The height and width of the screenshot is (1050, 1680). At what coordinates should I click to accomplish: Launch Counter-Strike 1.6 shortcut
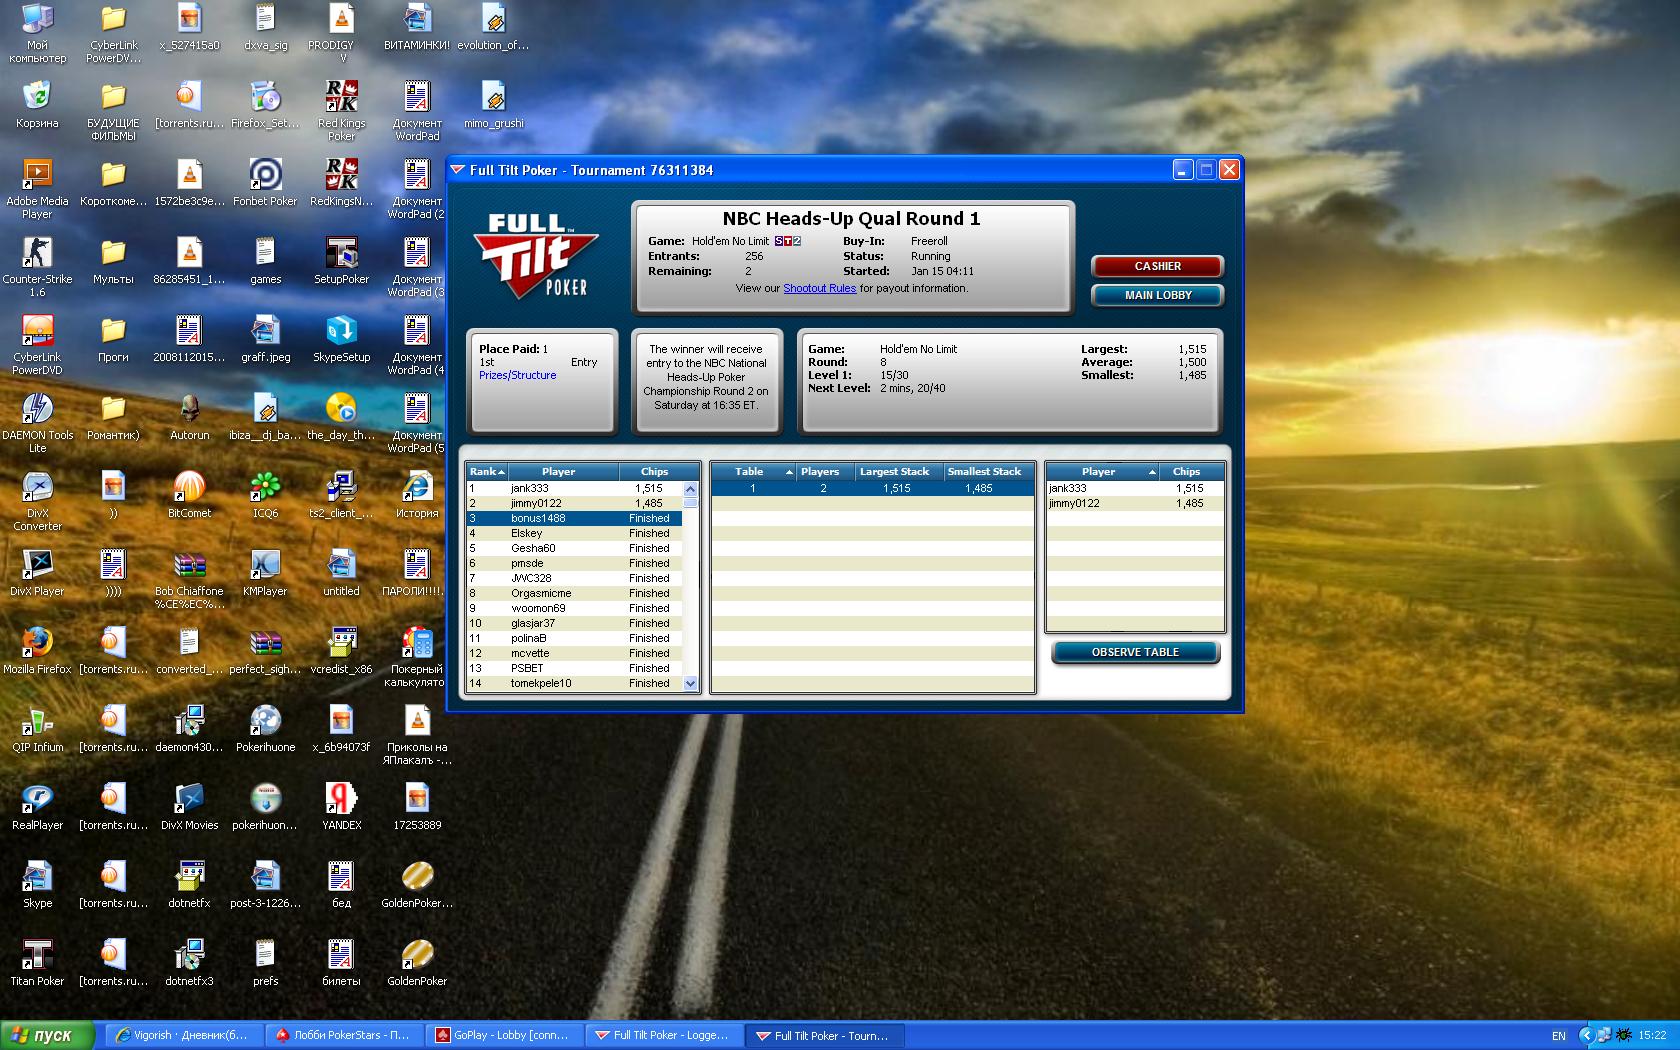tap(37, 254)
